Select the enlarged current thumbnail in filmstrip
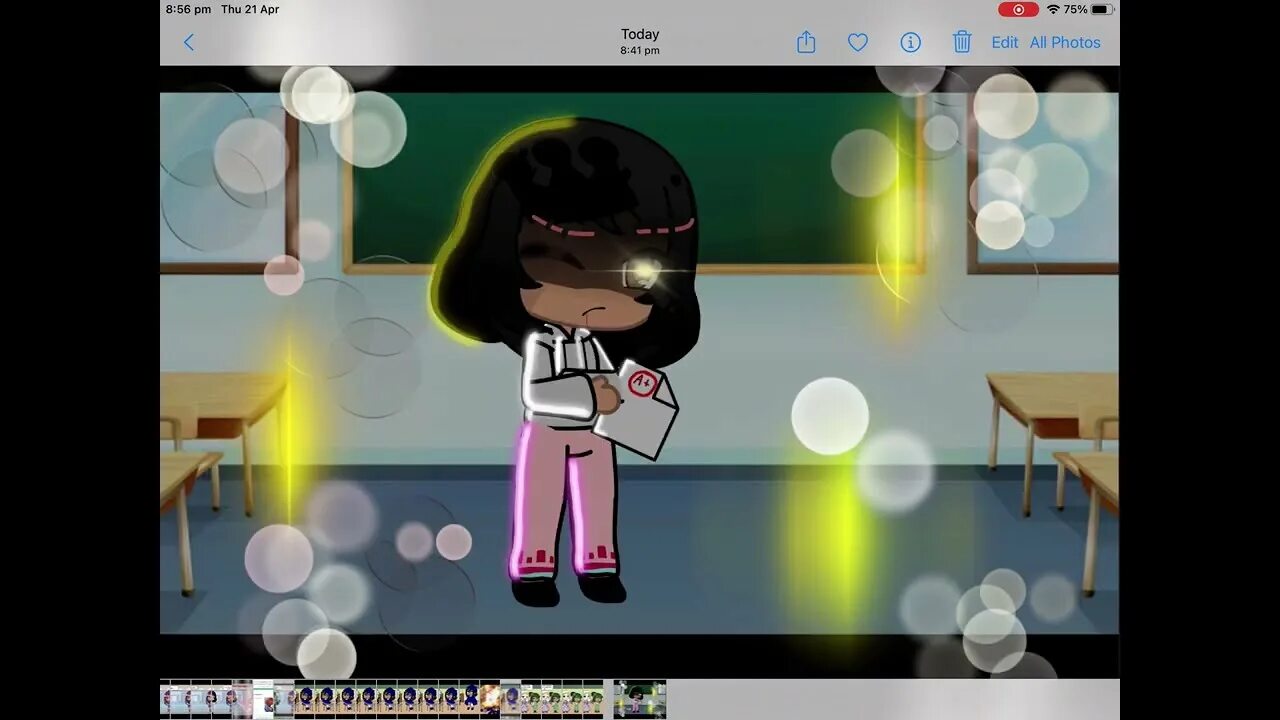 coord(639,698)
